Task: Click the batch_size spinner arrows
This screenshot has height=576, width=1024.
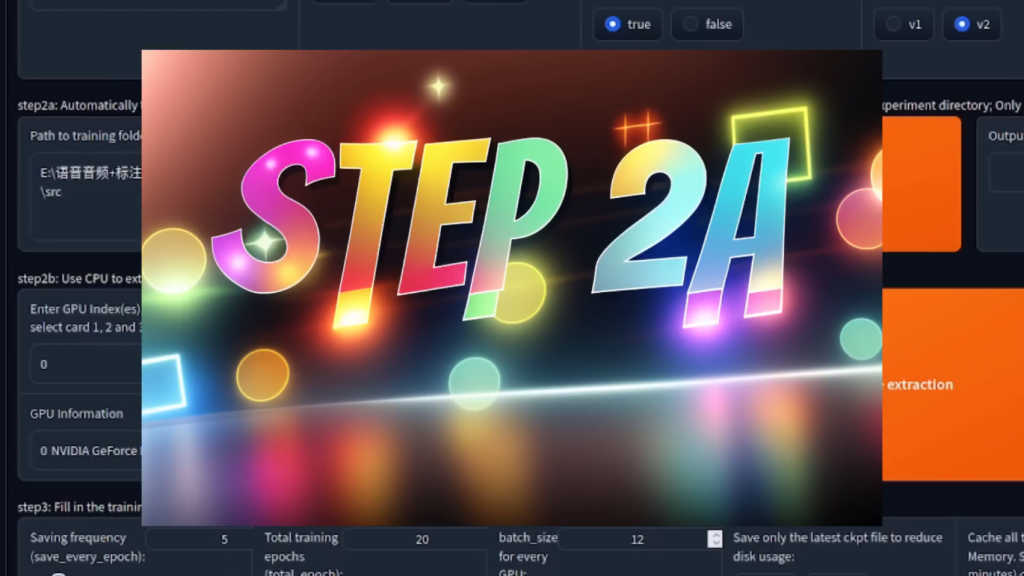Action: tap(715, 539)
